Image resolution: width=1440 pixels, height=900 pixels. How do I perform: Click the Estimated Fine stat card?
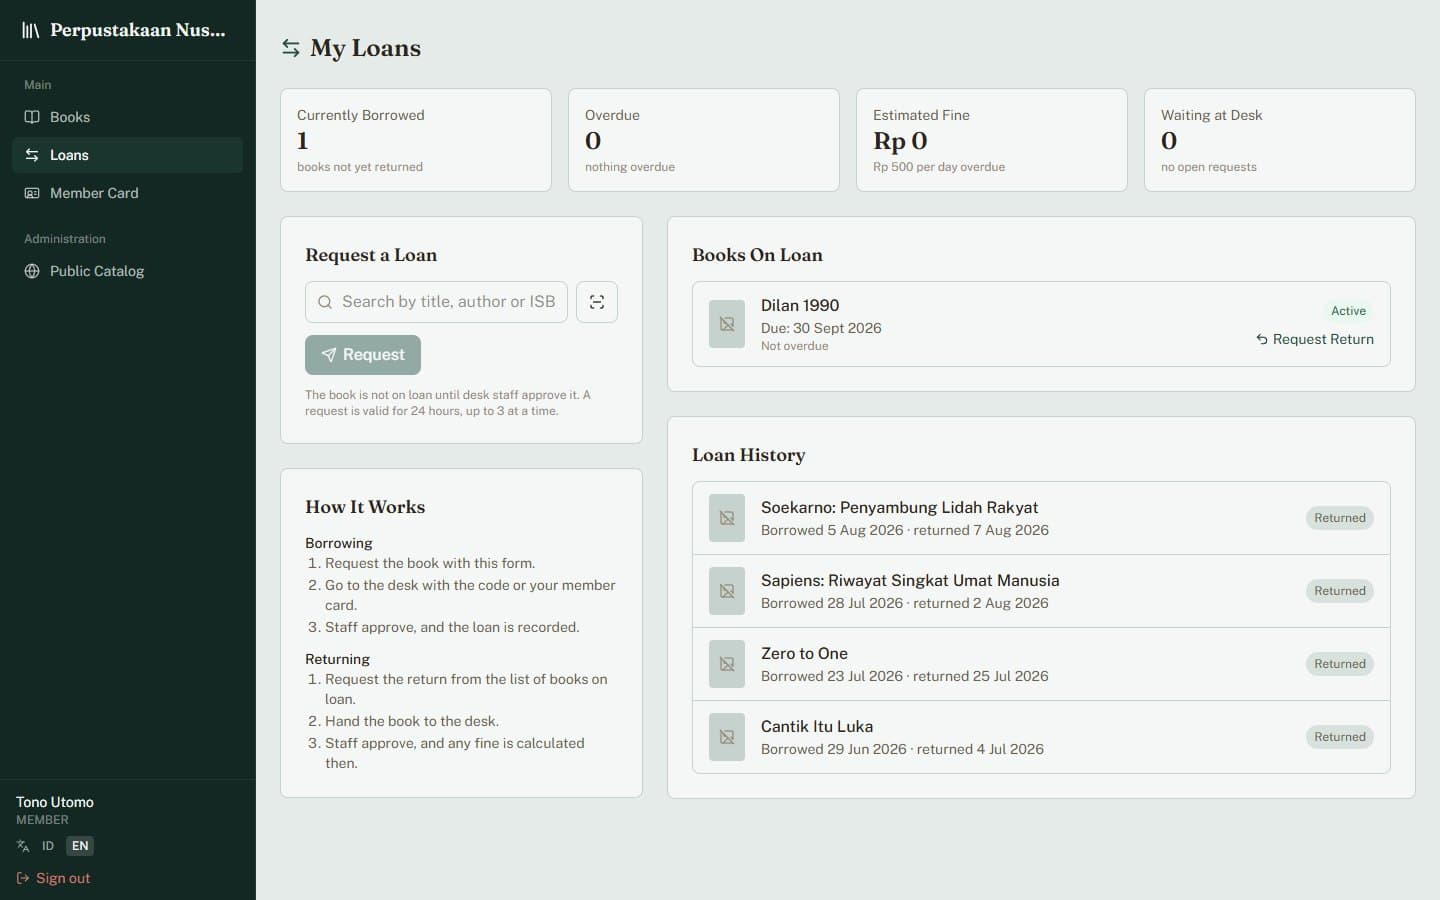[992, 140]
